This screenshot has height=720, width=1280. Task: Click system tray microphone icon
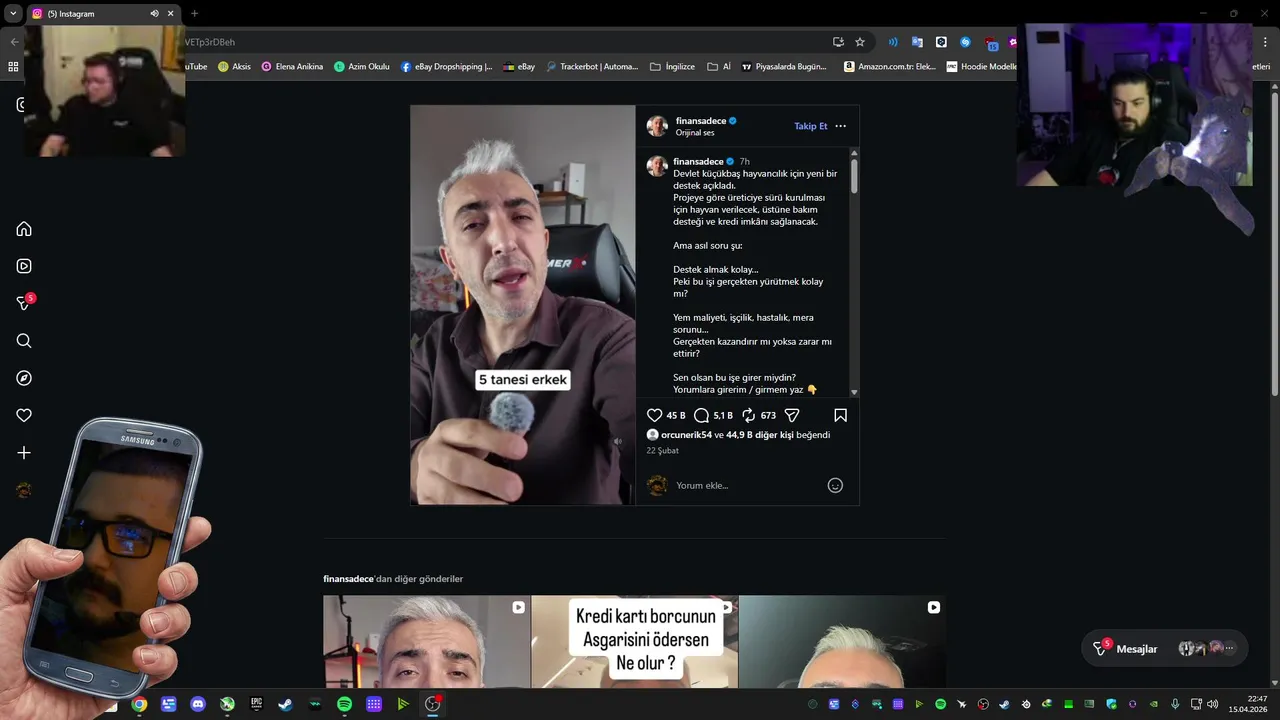pos(1175,704)
